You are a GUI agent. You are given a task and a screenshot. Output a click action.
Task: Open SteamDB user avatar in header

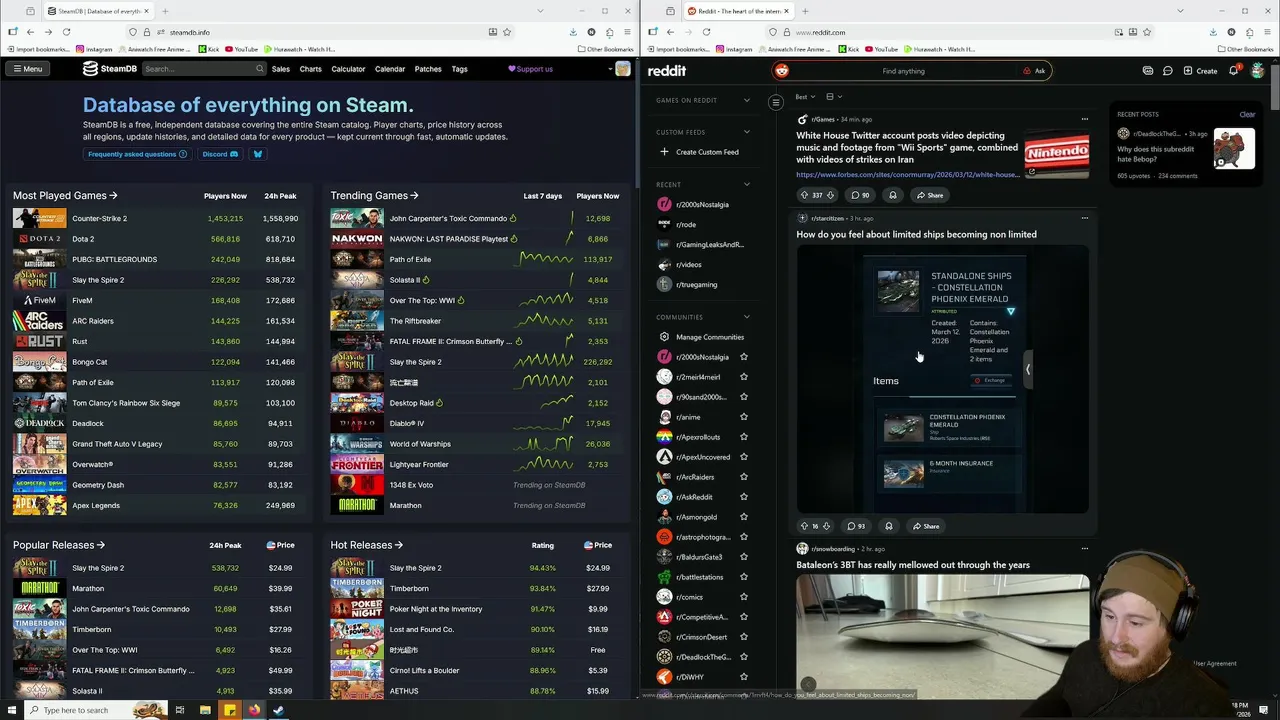tap(623, 69)
